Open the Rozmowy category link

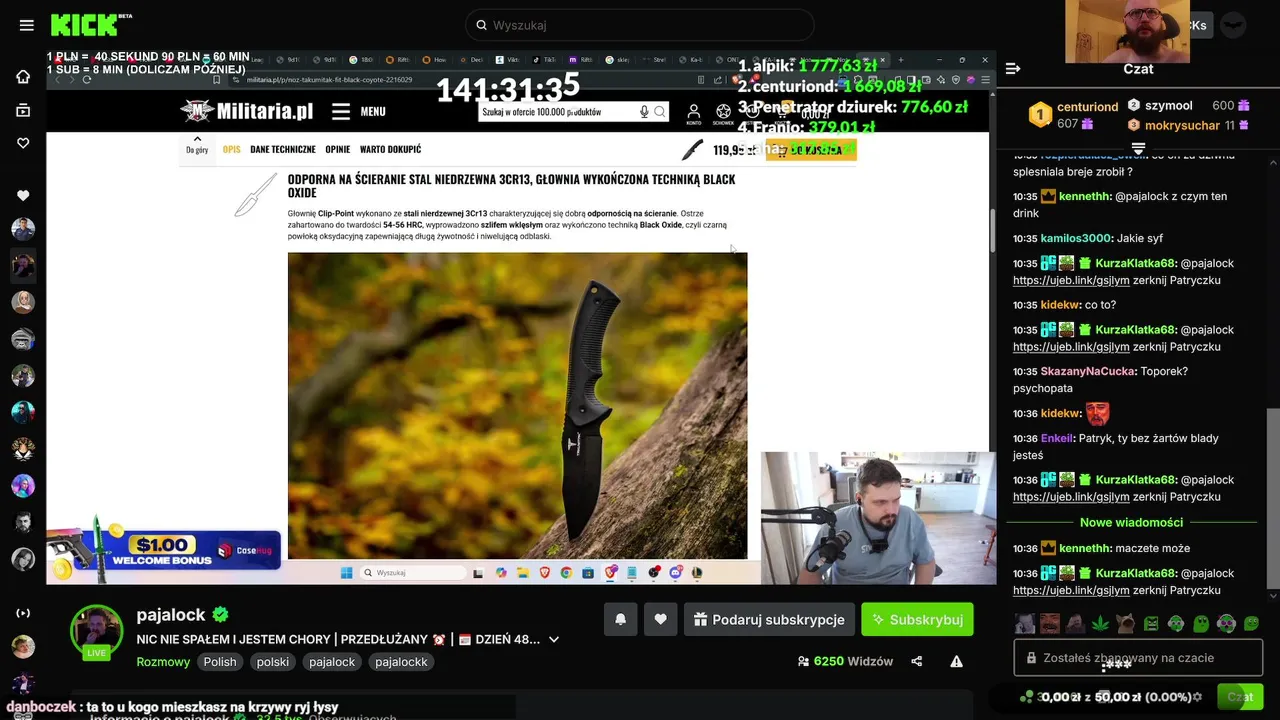point(163,662)
